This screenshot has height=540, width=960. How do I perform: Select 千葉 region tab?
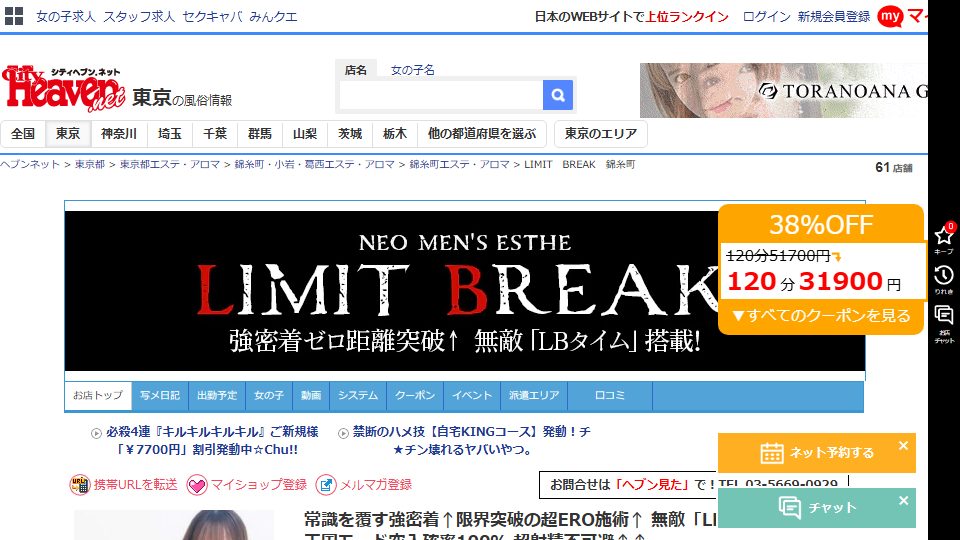(x=215, y=133)
